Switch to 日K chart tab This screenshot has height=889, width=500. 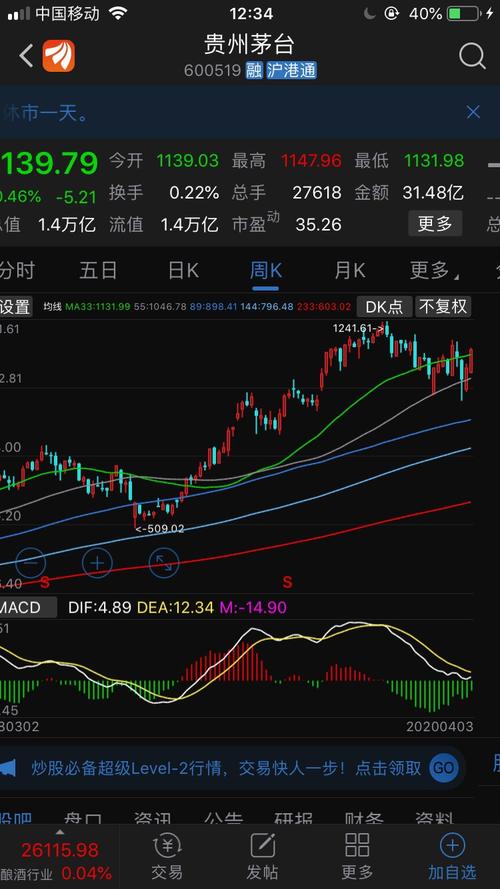point(183,270)
